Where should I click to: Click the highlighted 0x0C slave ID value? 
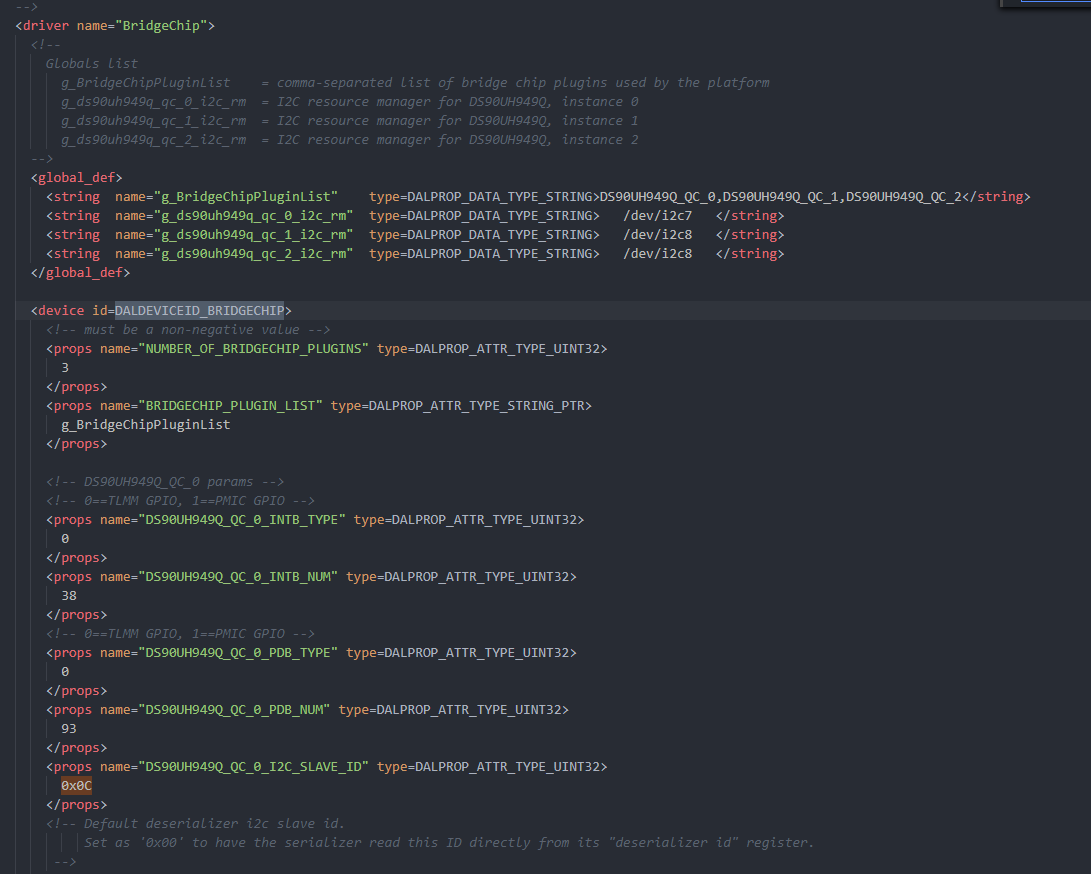click(x=76, y=786)
